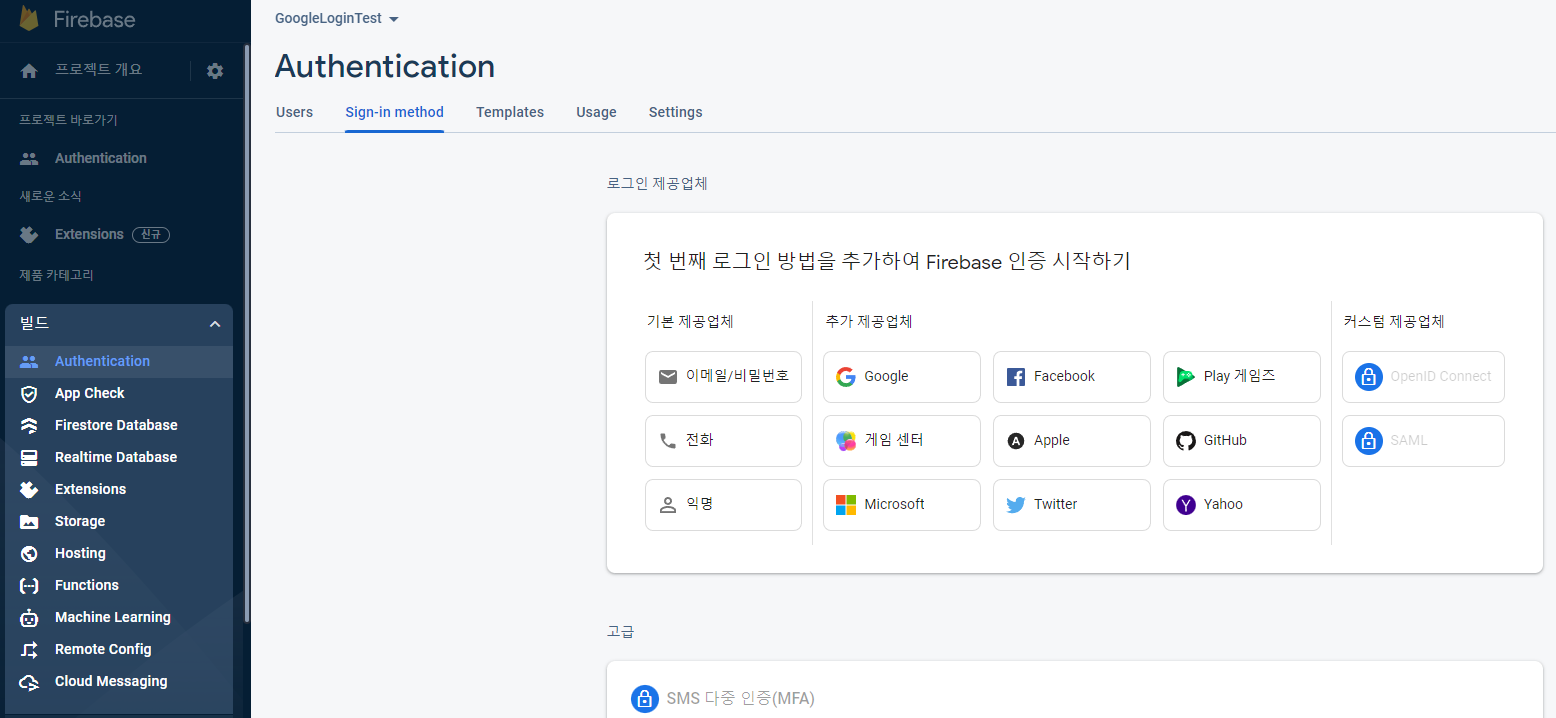Click the Game Center colorful icon
Screen dimensions: 1556x718
click(x=846, y=441)
